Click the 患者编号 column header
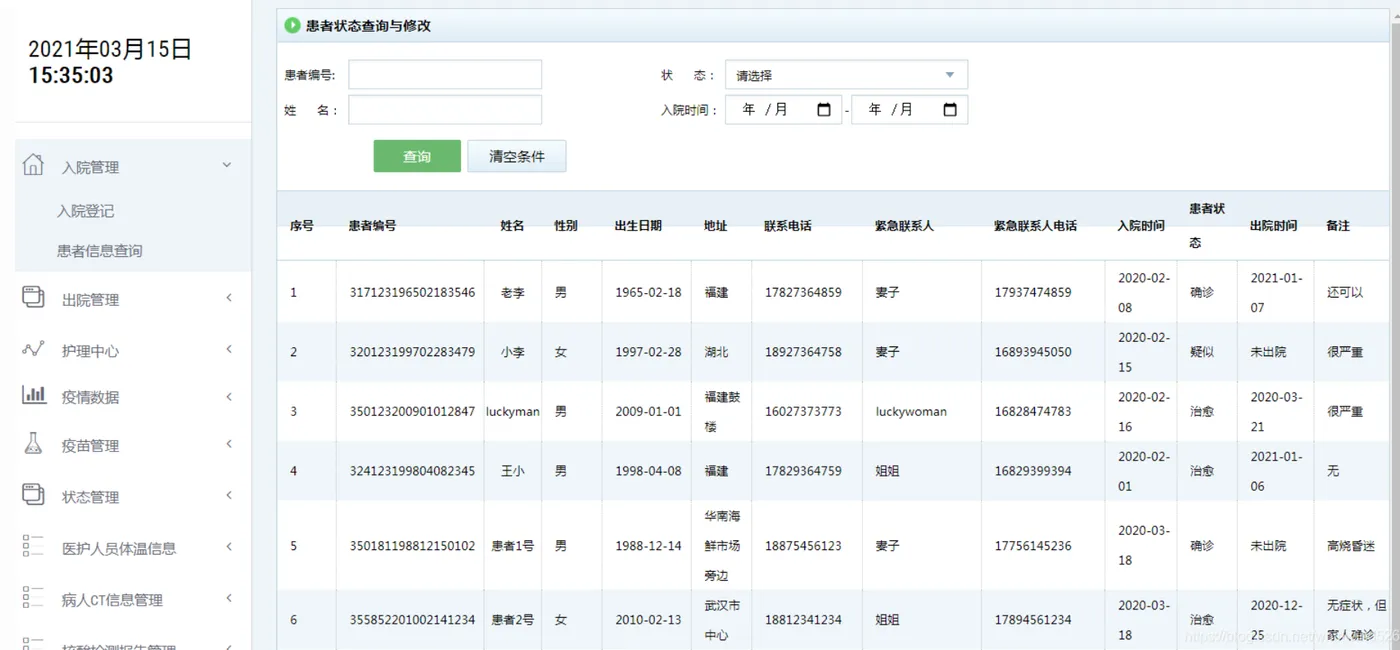Viewport: 1400px width, 650px height. pos(373,226)
